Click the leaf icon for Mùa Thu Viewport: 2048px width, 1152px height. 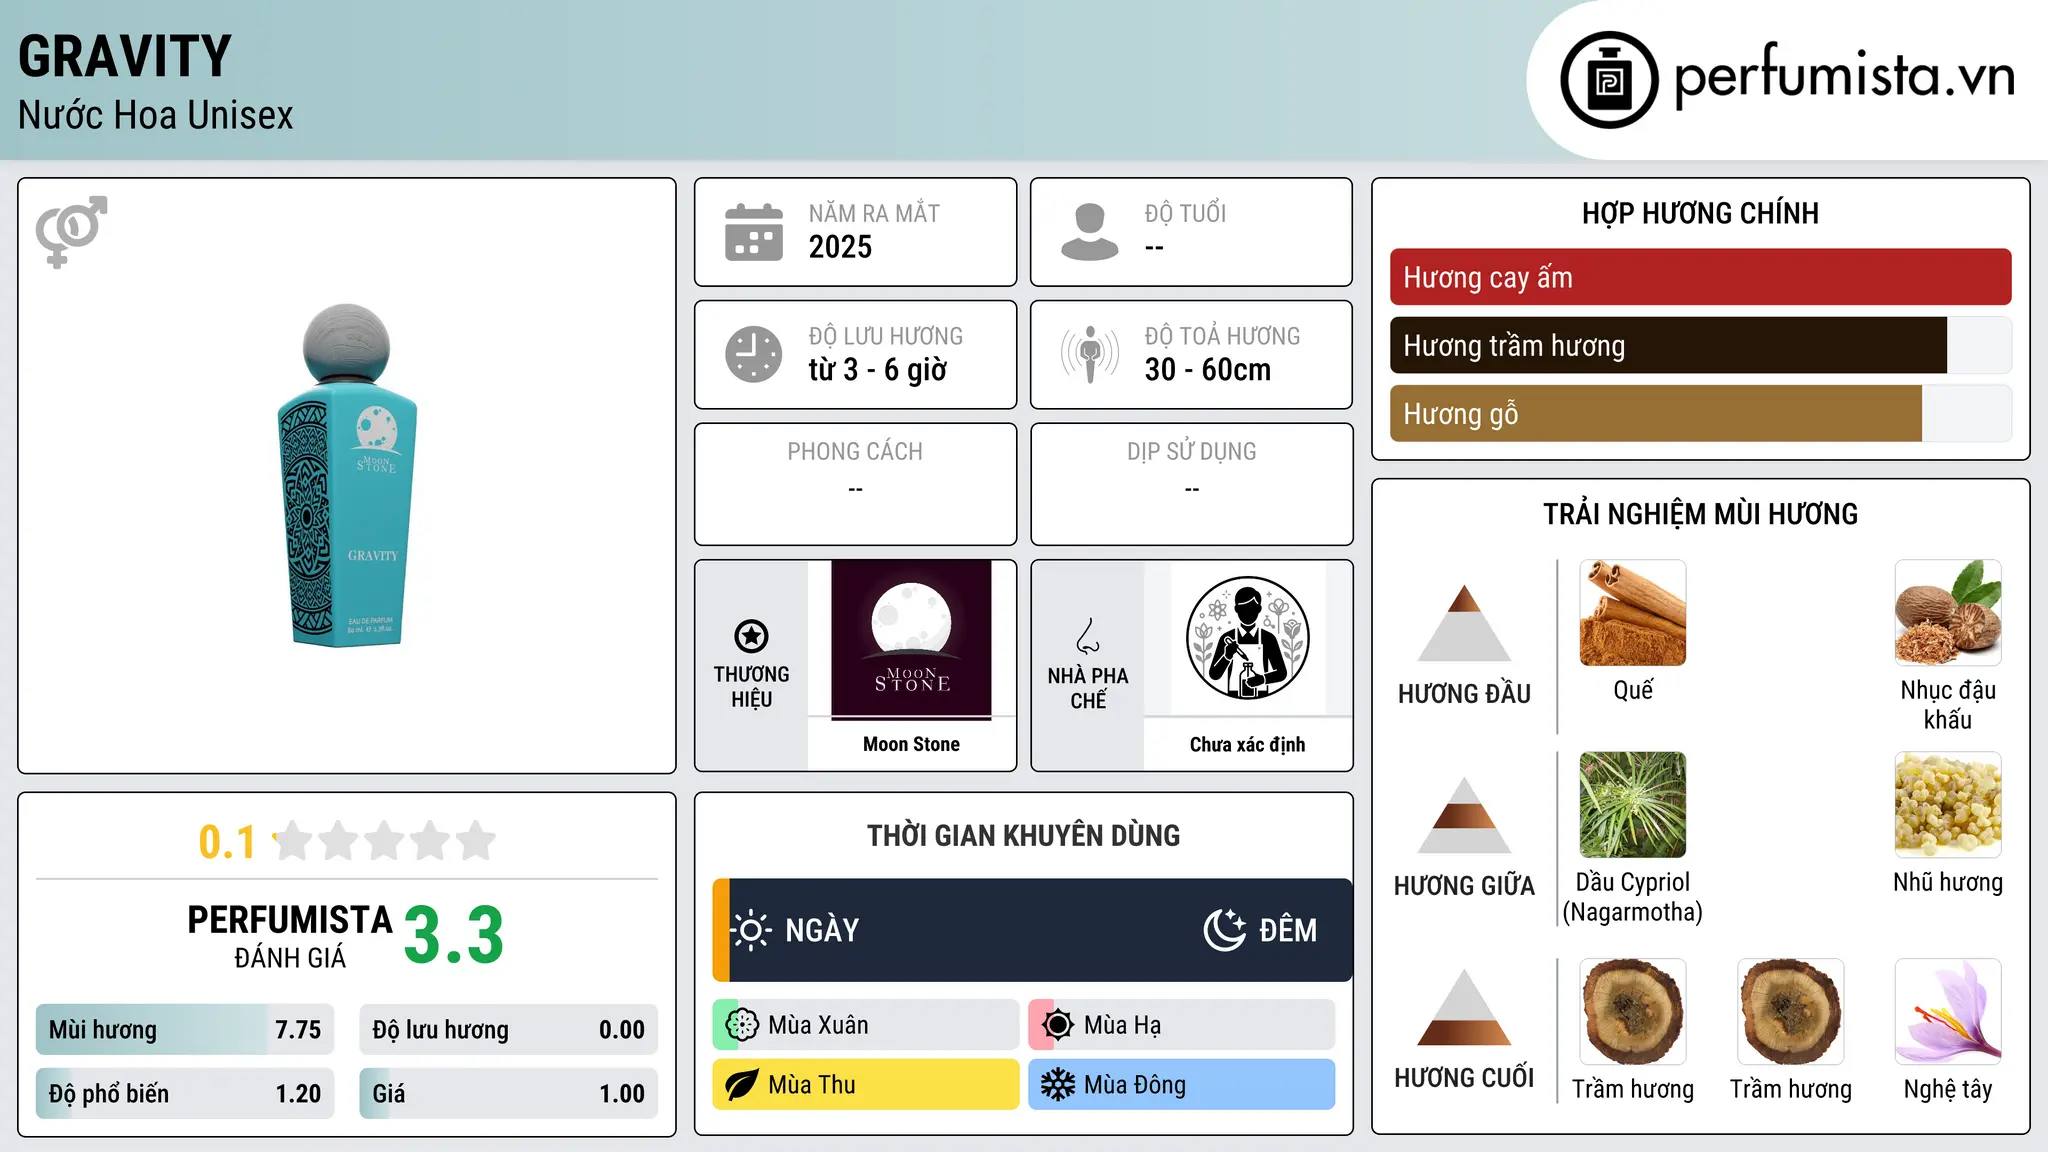[x=742, y=1085]
